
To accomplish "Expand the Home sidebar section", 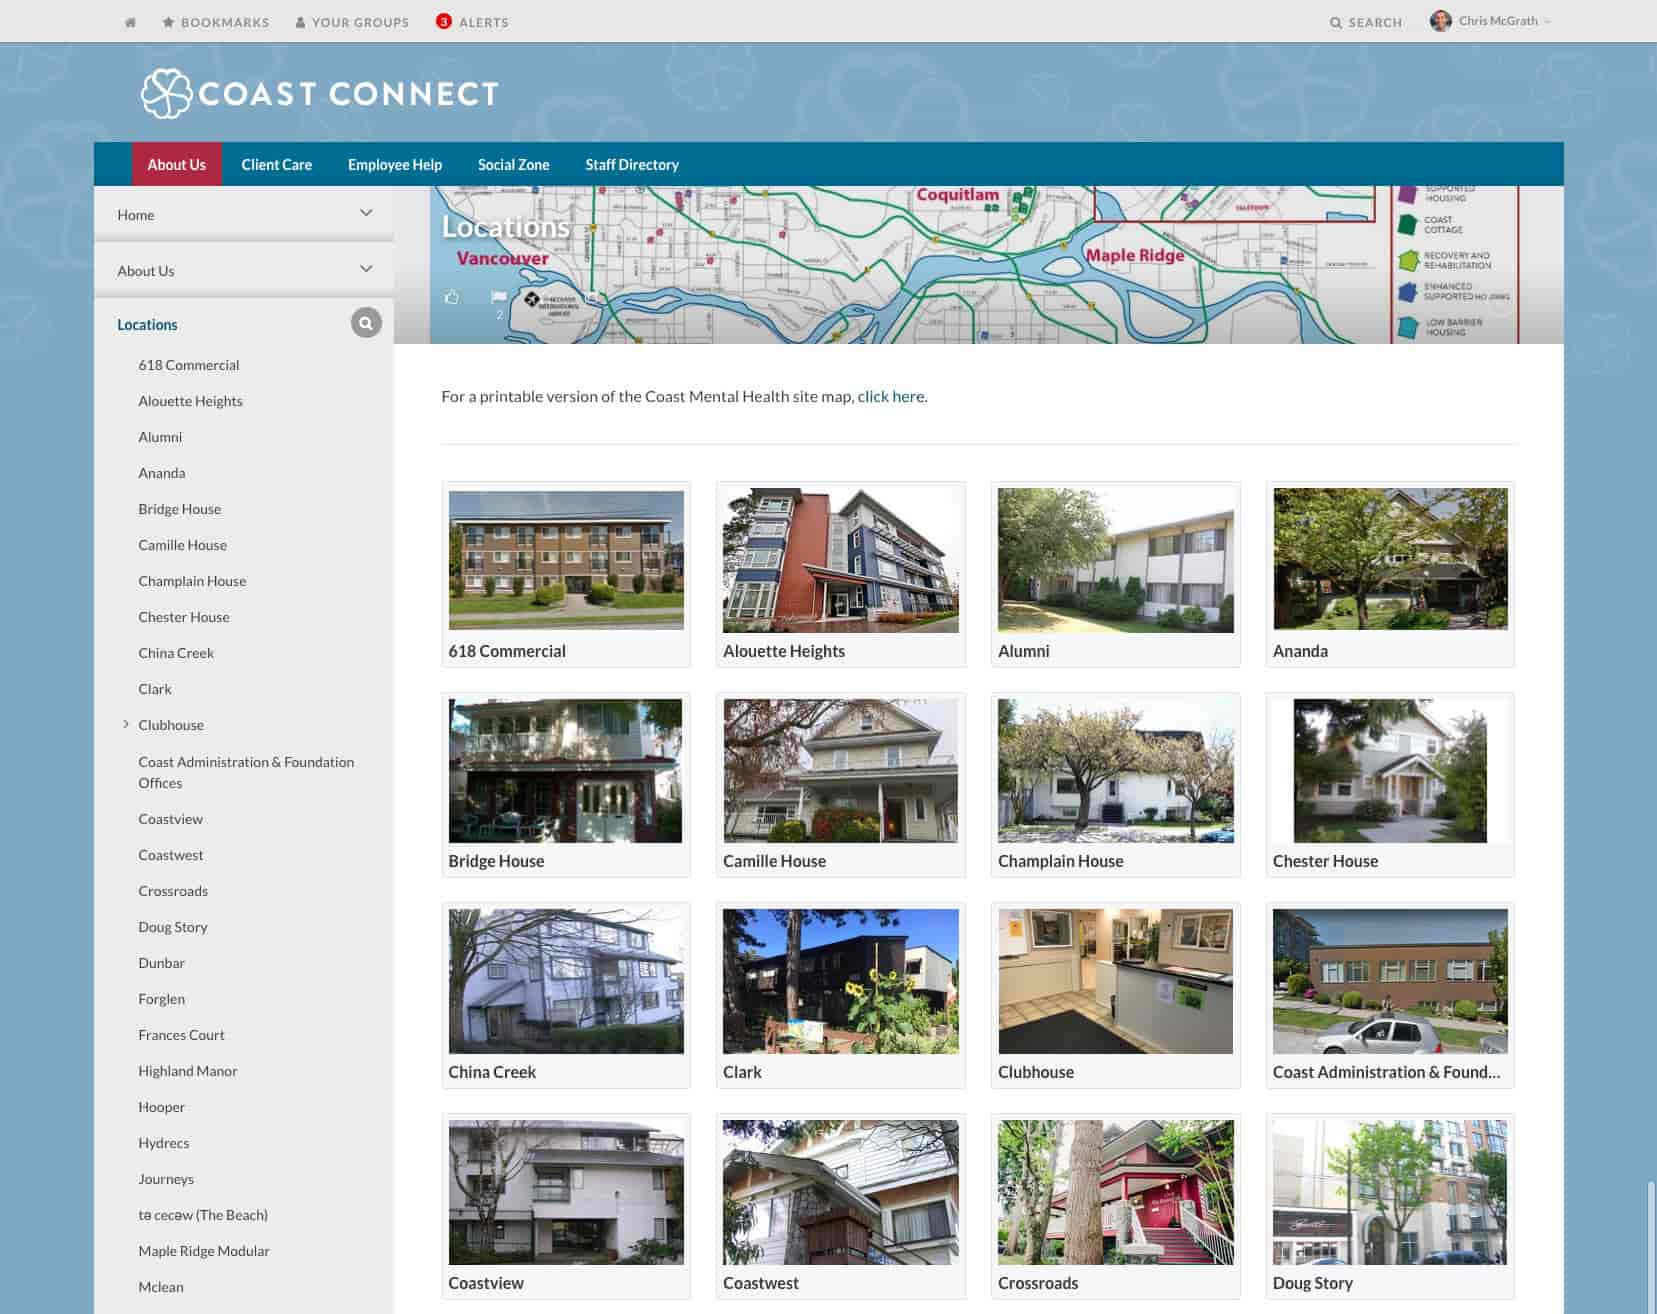I will [366, 213].
